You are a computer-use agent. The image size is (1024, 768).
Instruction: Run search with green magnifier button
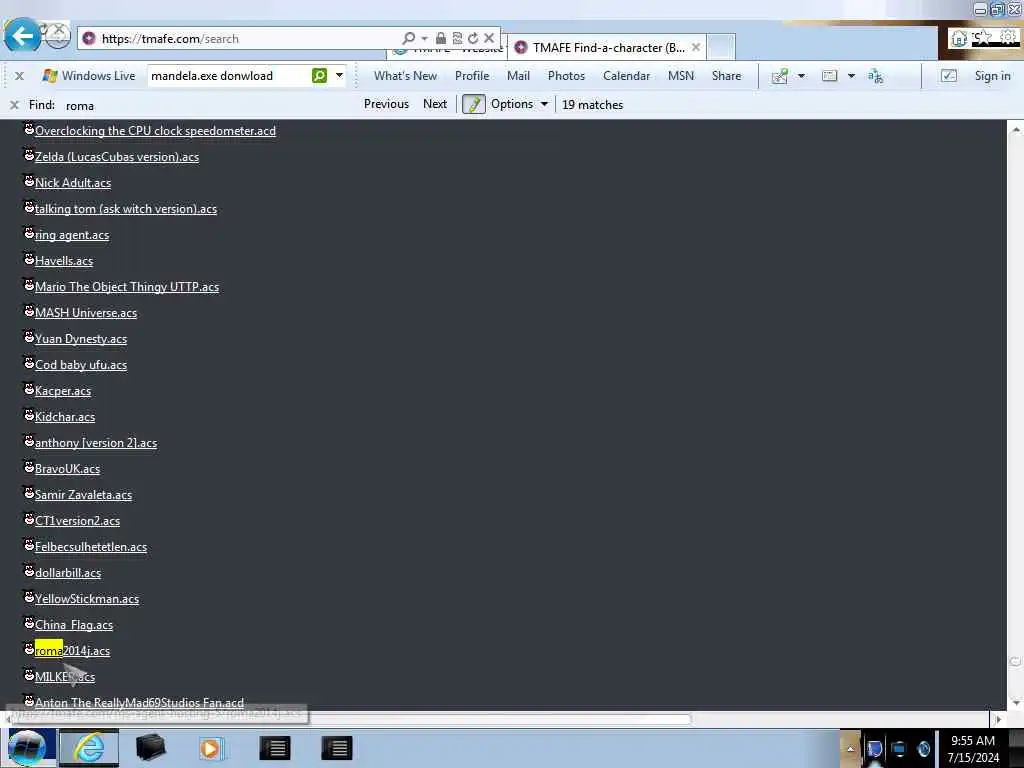(319, 76)
